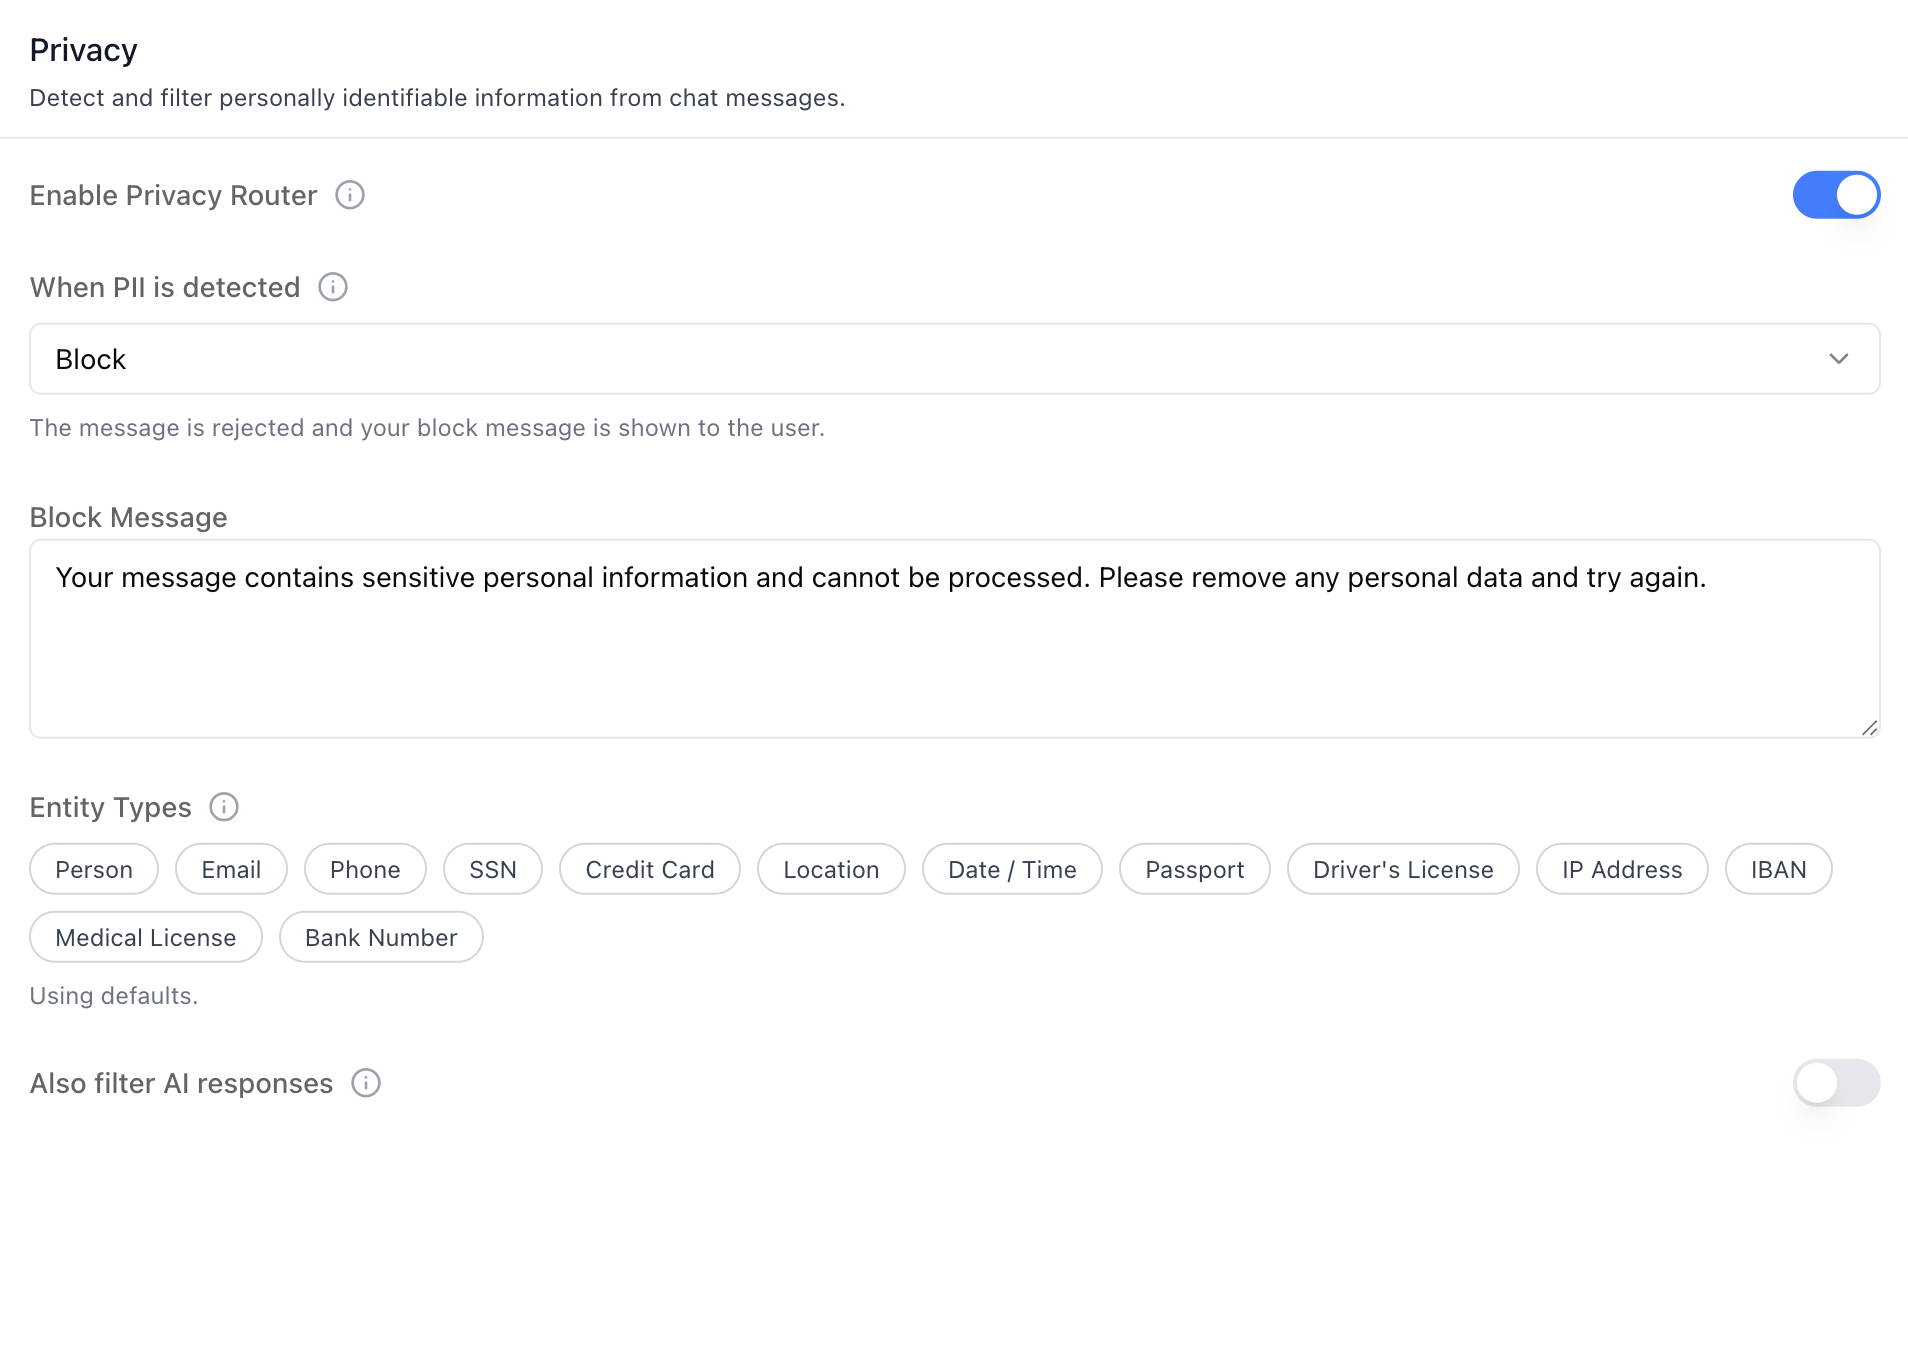Choose the Medical License entity chip

[x=146, y=937]
